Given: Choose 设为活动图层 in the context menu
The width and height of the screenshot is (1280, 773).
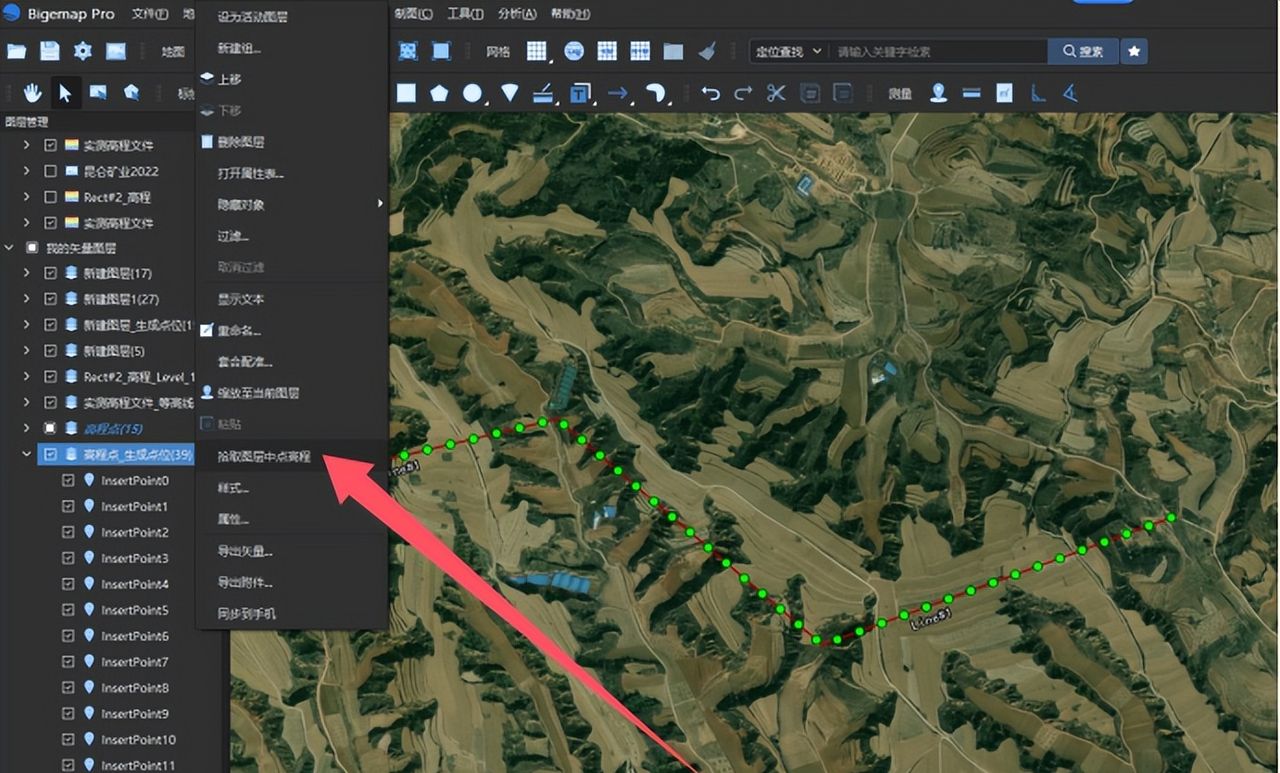Looking at the screenshot, I should (x=291, y=16).
